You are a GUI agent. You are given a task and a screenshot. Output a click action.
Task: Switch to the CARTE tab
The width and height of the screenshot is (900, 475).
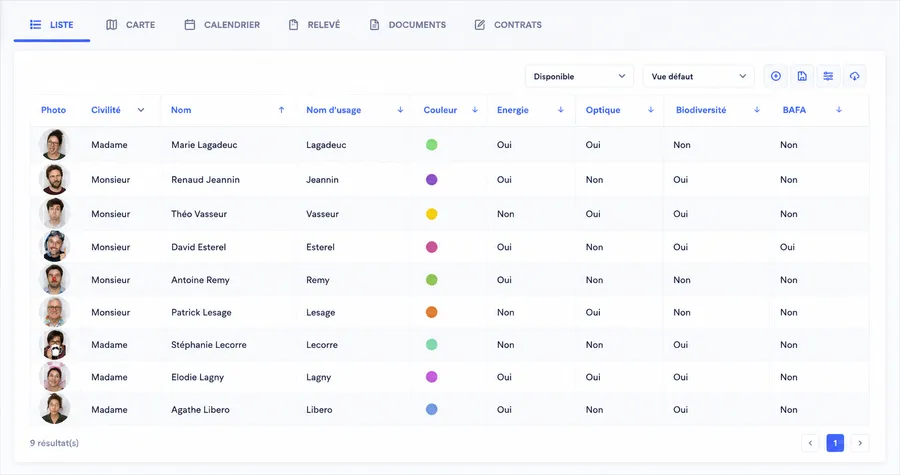coord(130,25)
